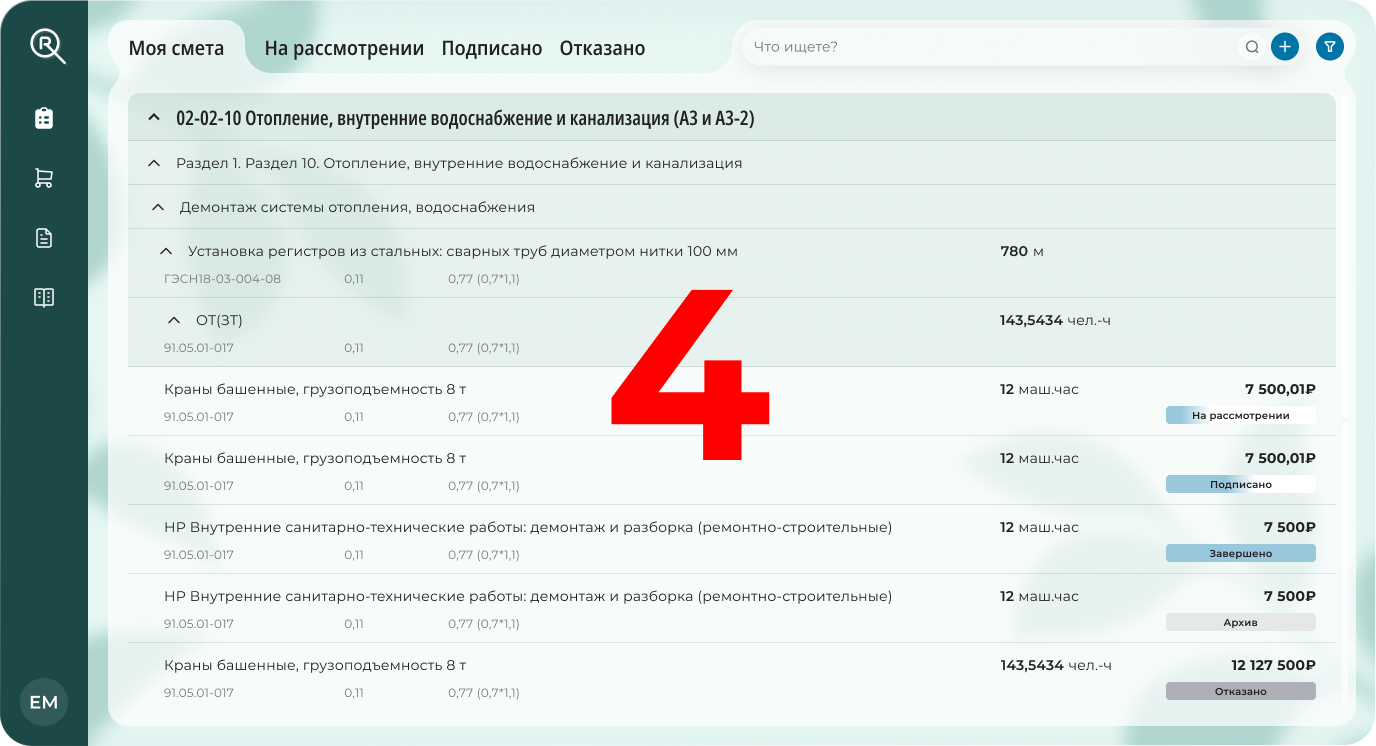Image resolution: width=1376 pixels, height=746 pixels.
Task: Collapse the Установка регистров row
Action: 165,251
